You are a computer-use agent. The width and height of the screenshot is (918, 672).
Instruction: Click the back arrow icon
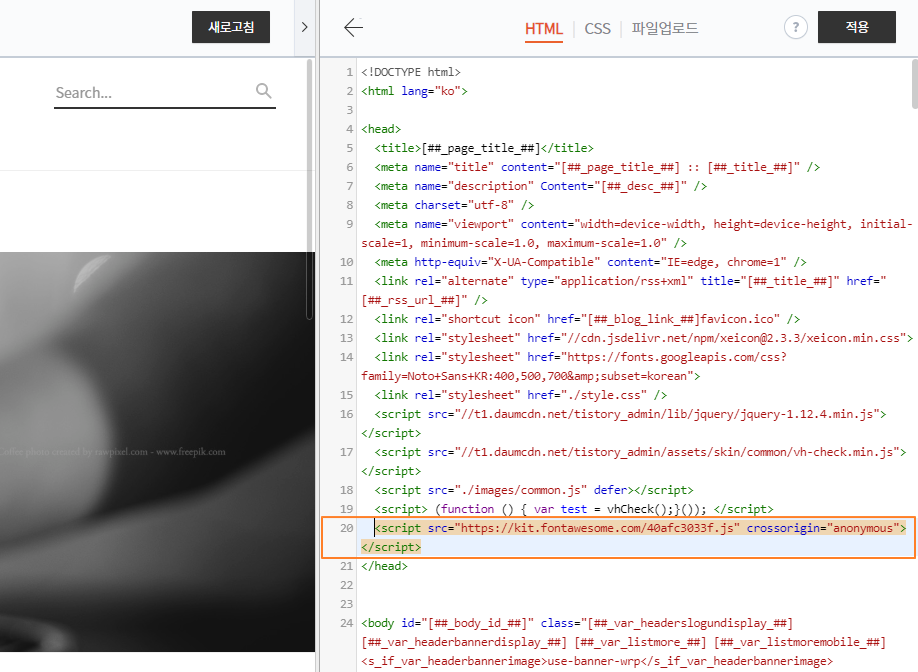pyautogui.click(x=354, y=27)
